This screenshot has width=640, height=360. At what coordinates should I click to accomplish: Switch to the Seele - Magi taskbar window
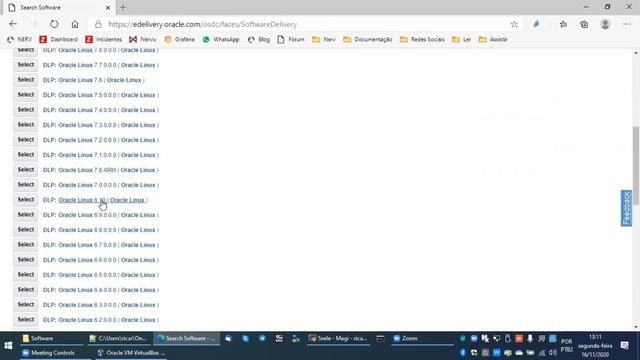tap(338, 338)
